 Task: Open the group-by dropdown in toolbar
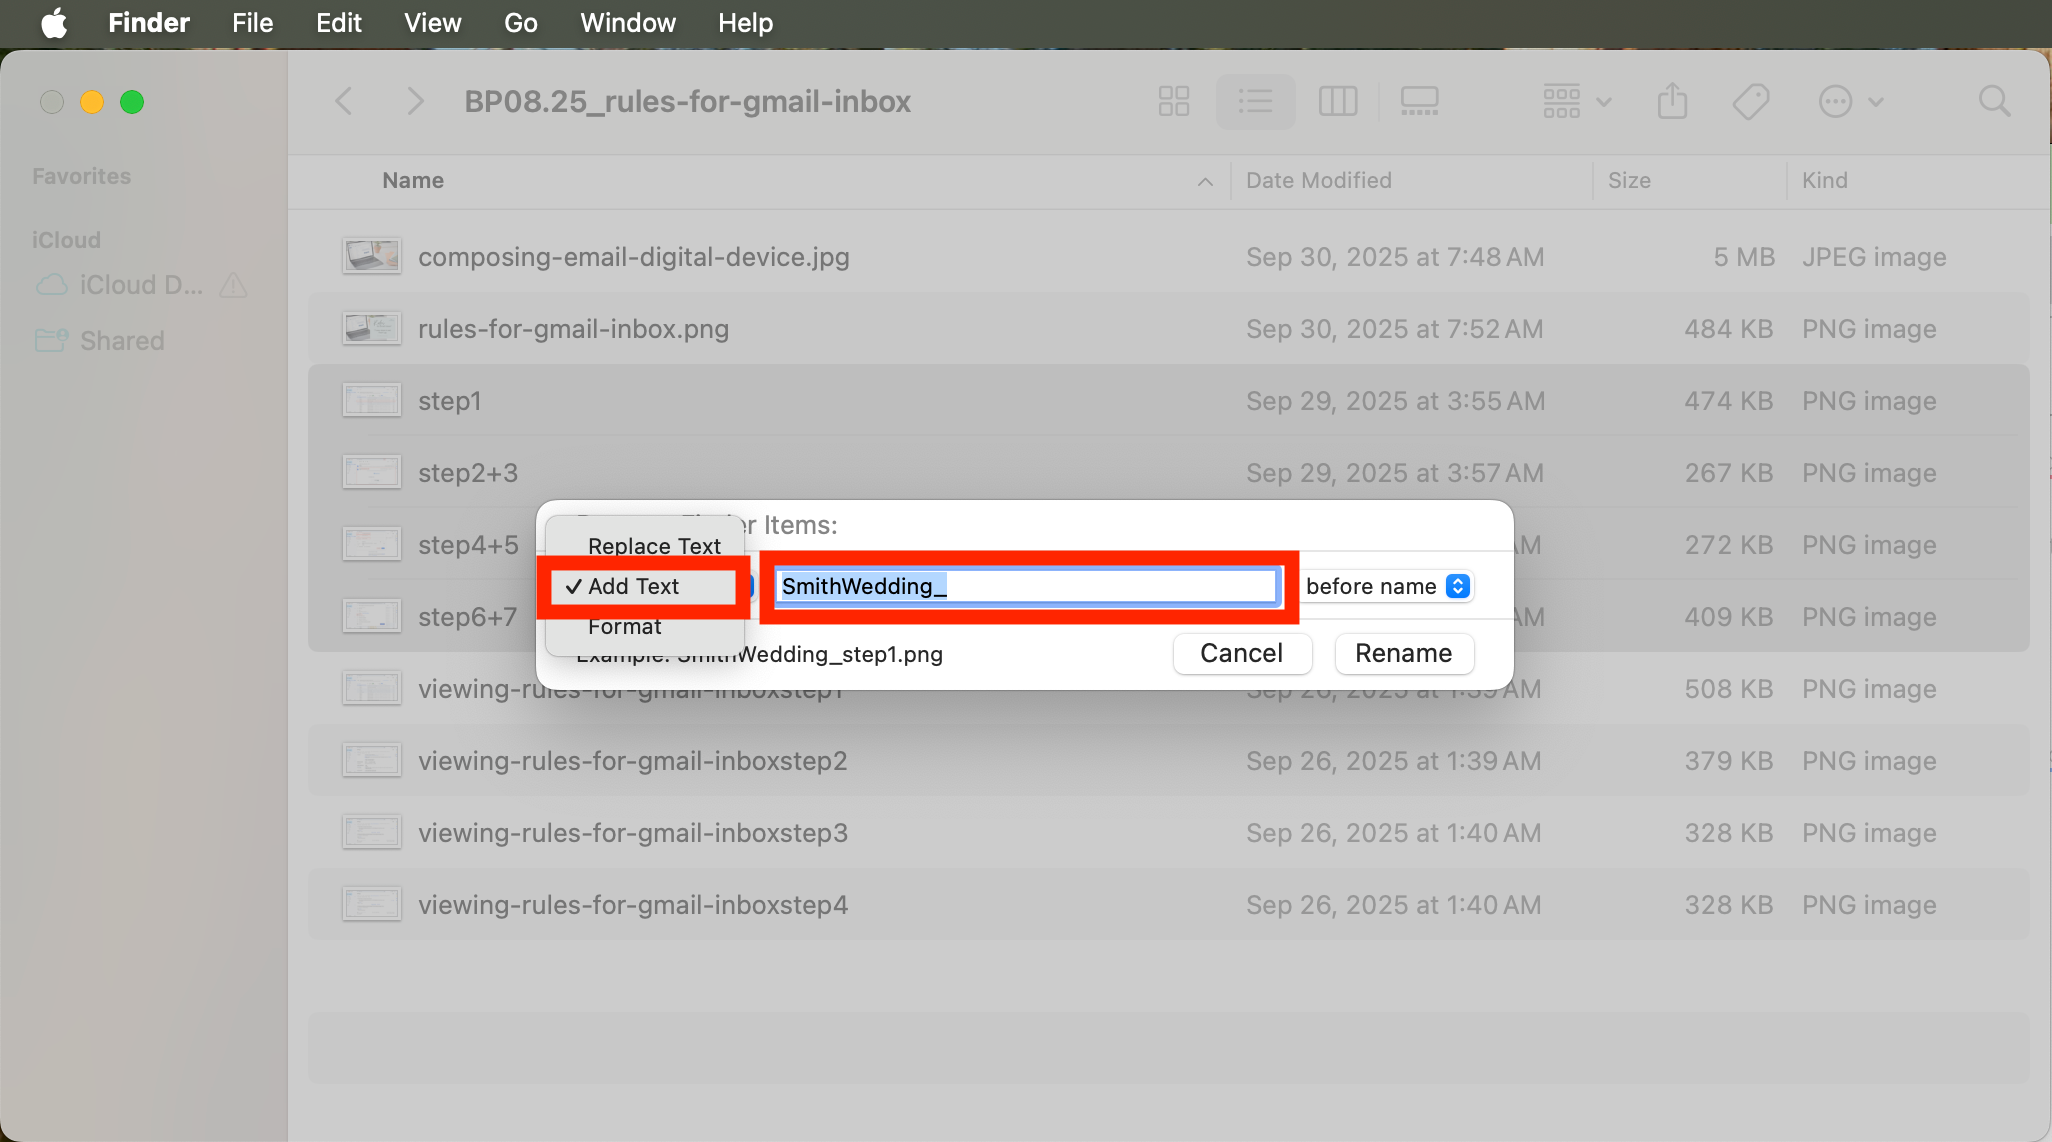click(x=1576, y=101)
